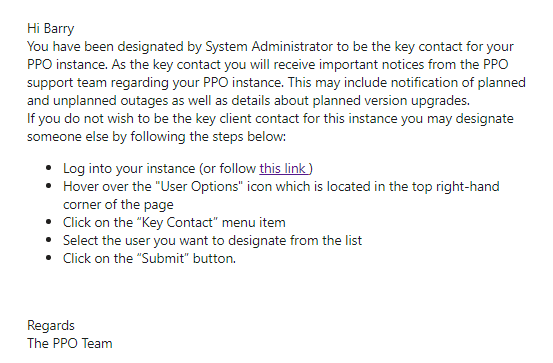Viewport: 553px width, 363px height.
Task: Click the quoted "User Options" text
Action: pos(199,187)
